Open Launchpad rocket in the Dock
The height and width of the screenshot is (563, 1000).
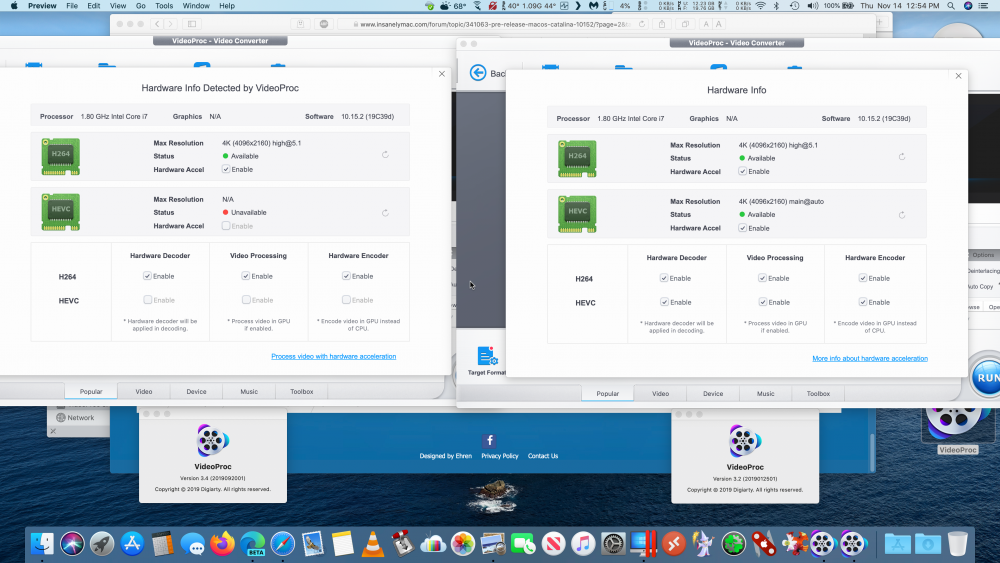[x=102, y=544]
